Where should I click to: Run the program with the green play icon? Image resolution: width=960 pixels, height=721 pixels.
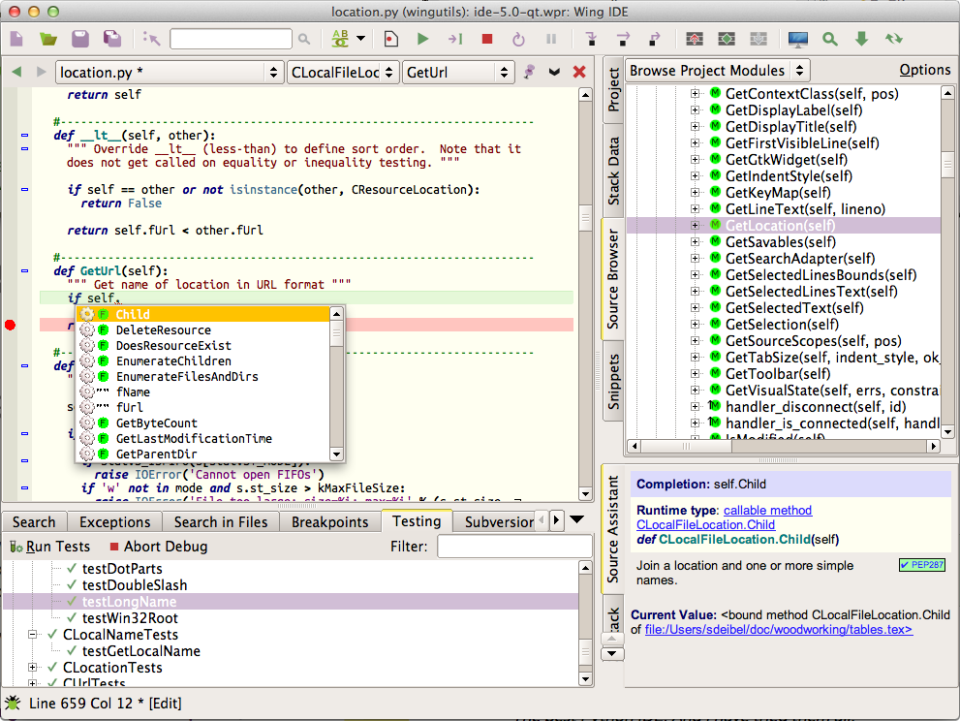[422, 38]
